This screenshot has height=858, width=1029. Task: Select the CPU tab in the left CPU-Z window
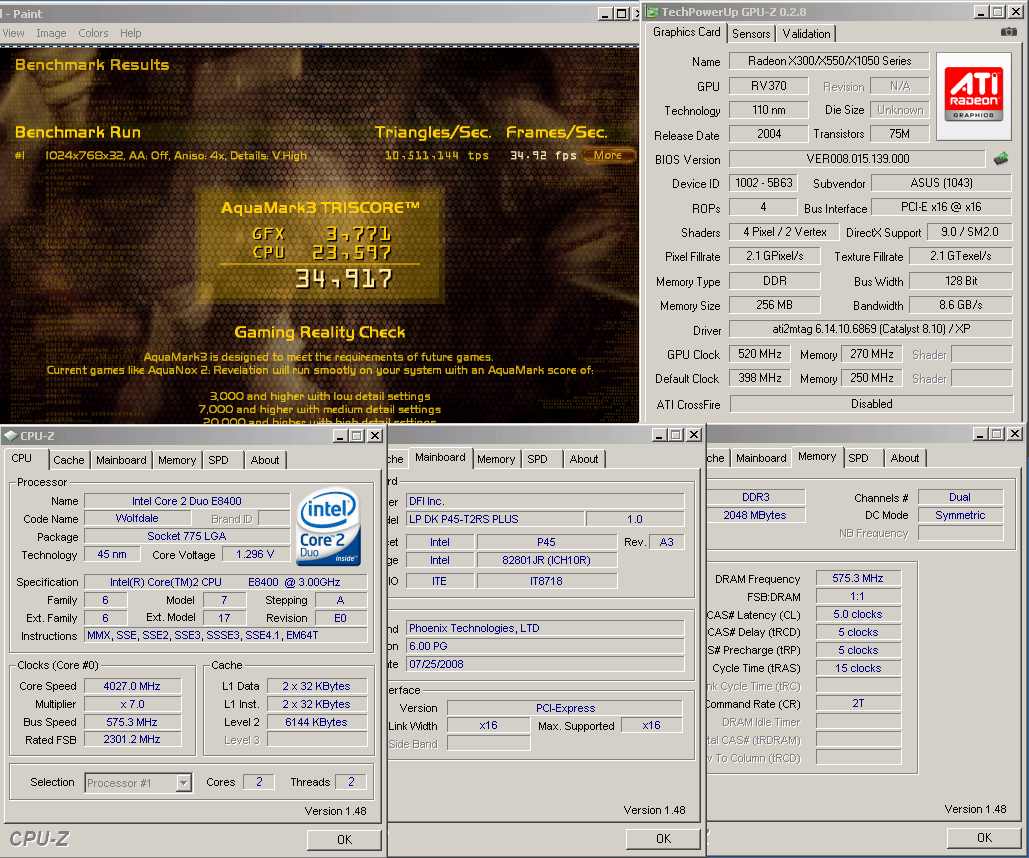click(22, 458)
